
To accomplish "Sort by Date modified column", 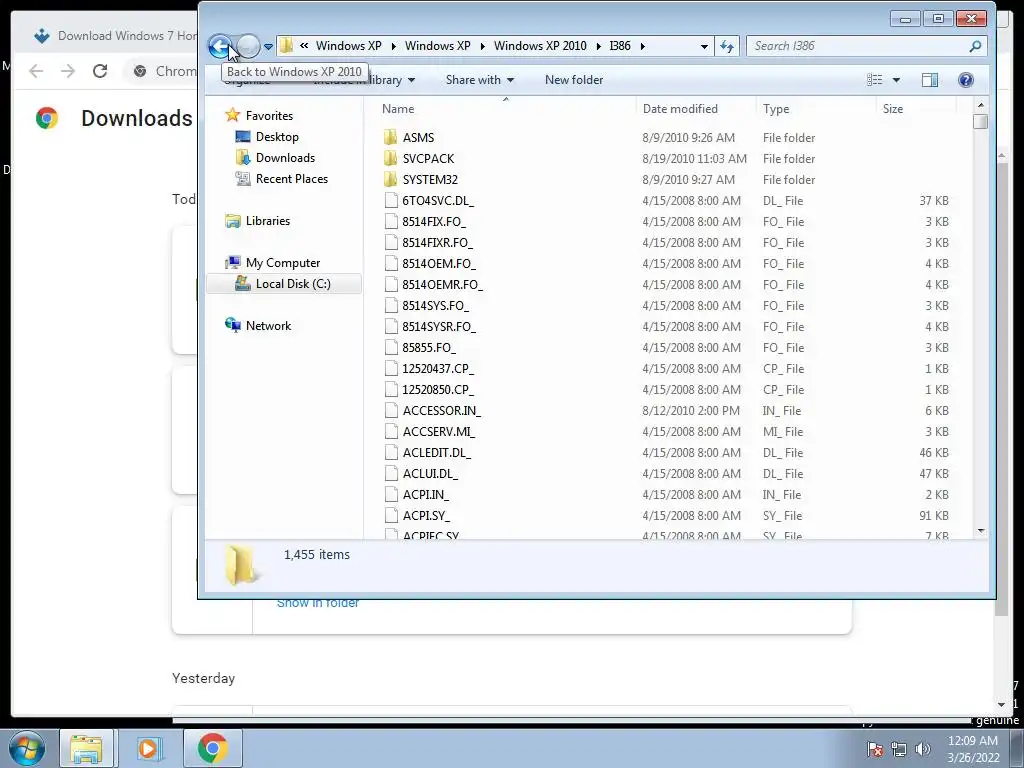I will click(x=680, y=109).
